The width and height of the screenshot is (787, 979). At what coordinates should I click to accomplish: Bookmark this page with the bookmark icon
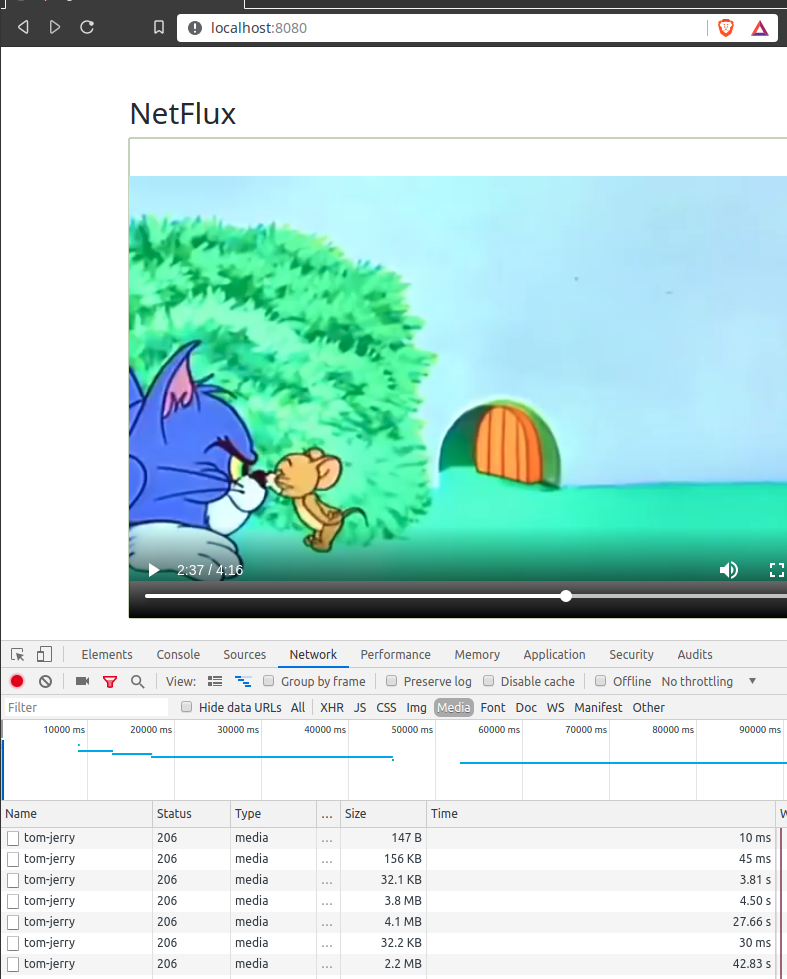pyautogui.click(x=159, y=27)
